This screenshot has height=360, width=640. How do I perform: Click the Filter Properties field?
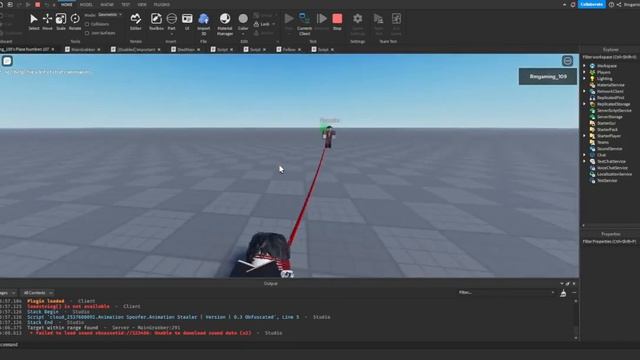610,242
